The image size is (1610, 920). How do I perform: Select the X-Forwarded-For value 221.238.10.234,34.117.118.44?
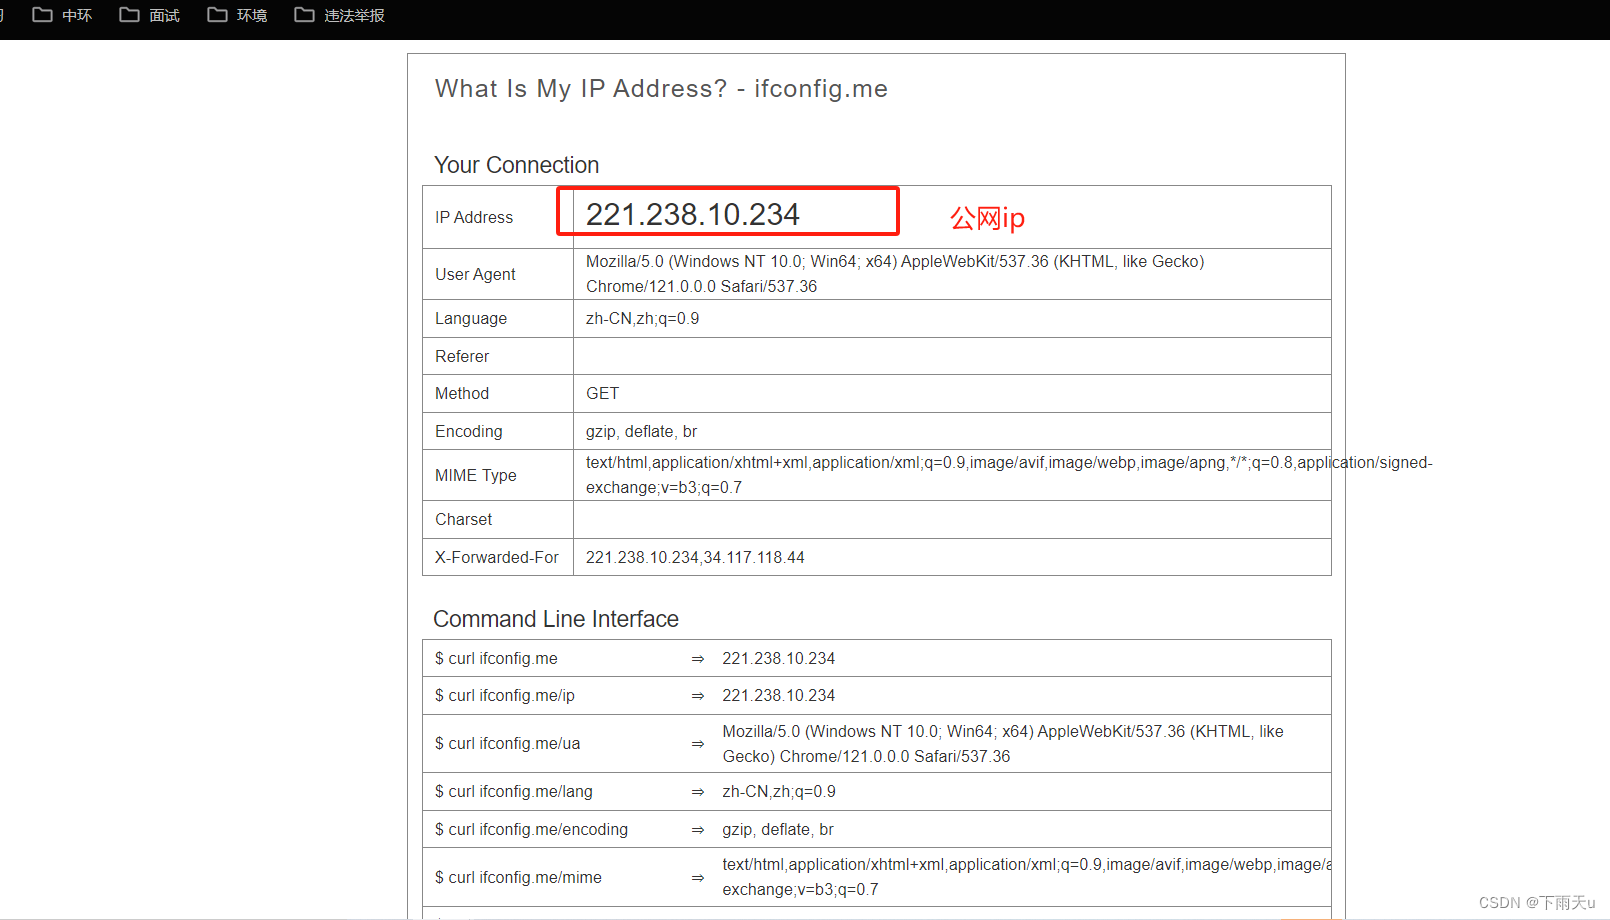tap(695, 557)
